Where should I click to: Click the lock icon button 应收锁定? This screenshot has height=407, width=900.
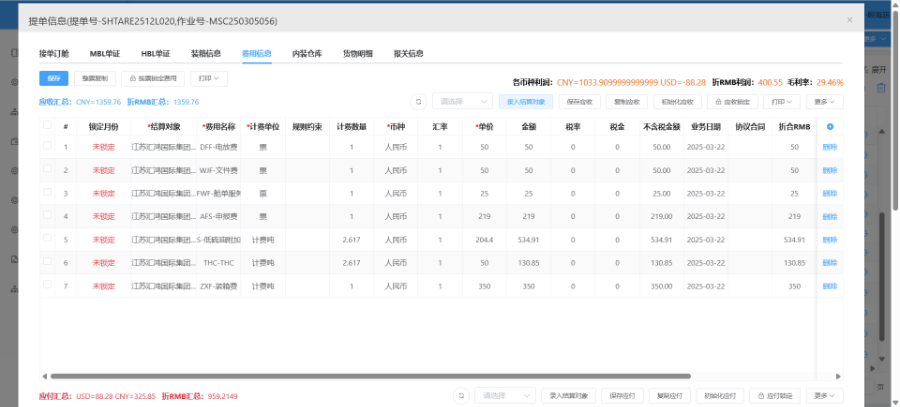(732, 102)
